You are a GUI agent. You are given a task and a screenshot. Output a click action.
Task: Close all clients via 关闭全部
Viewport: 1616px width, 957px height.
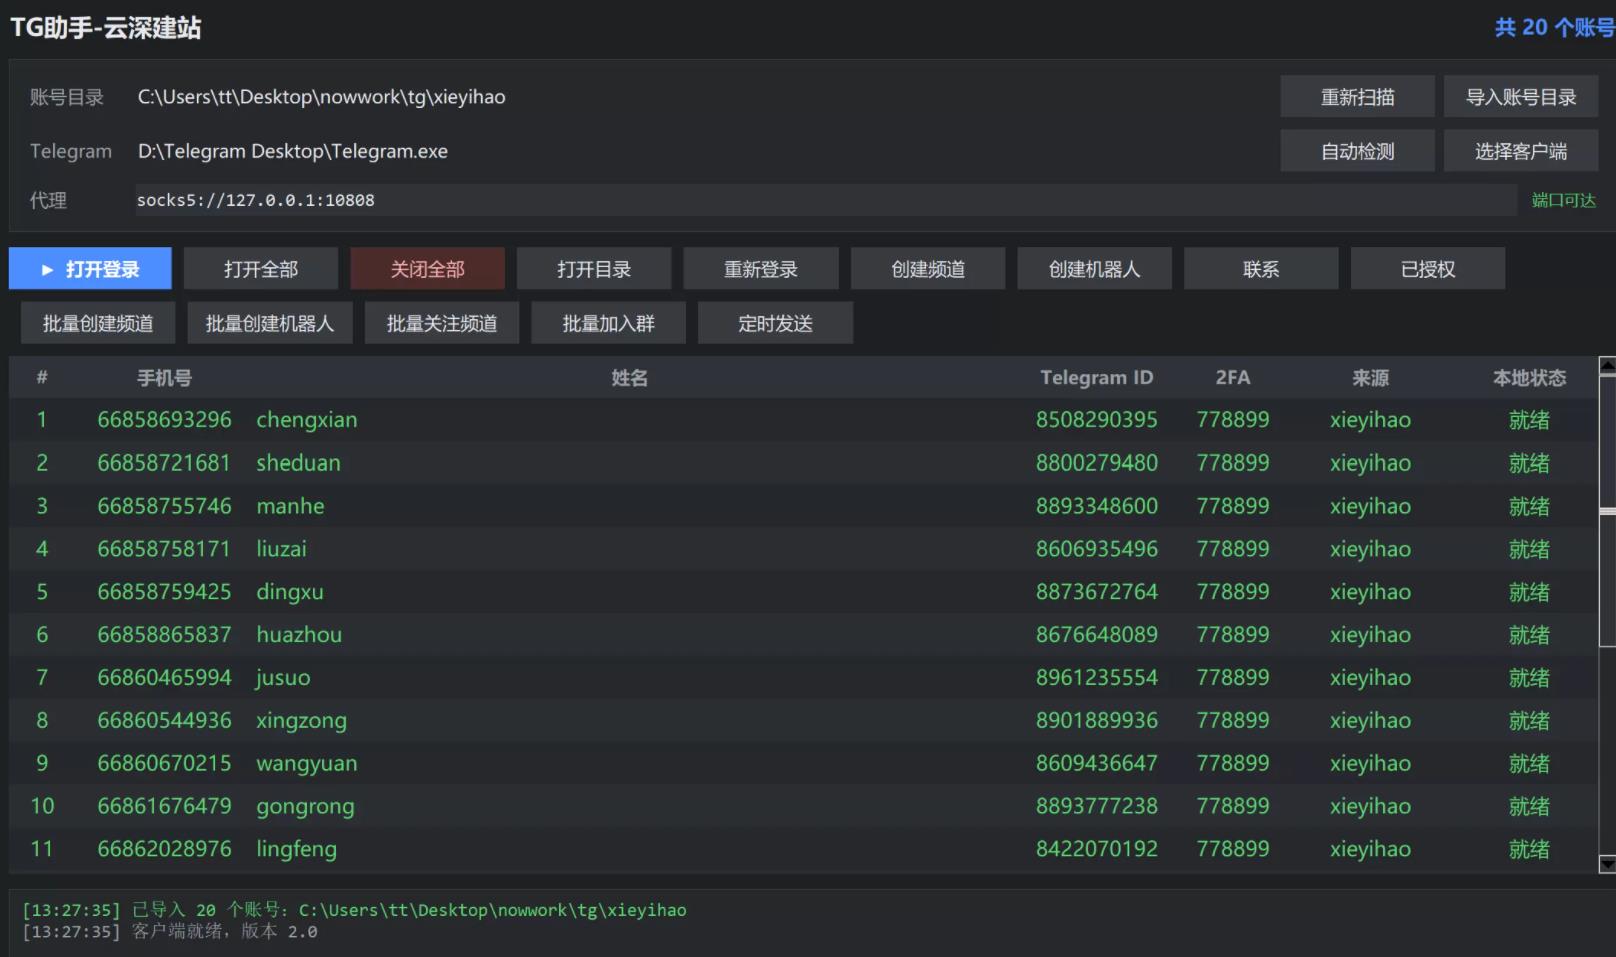point(427,269)
